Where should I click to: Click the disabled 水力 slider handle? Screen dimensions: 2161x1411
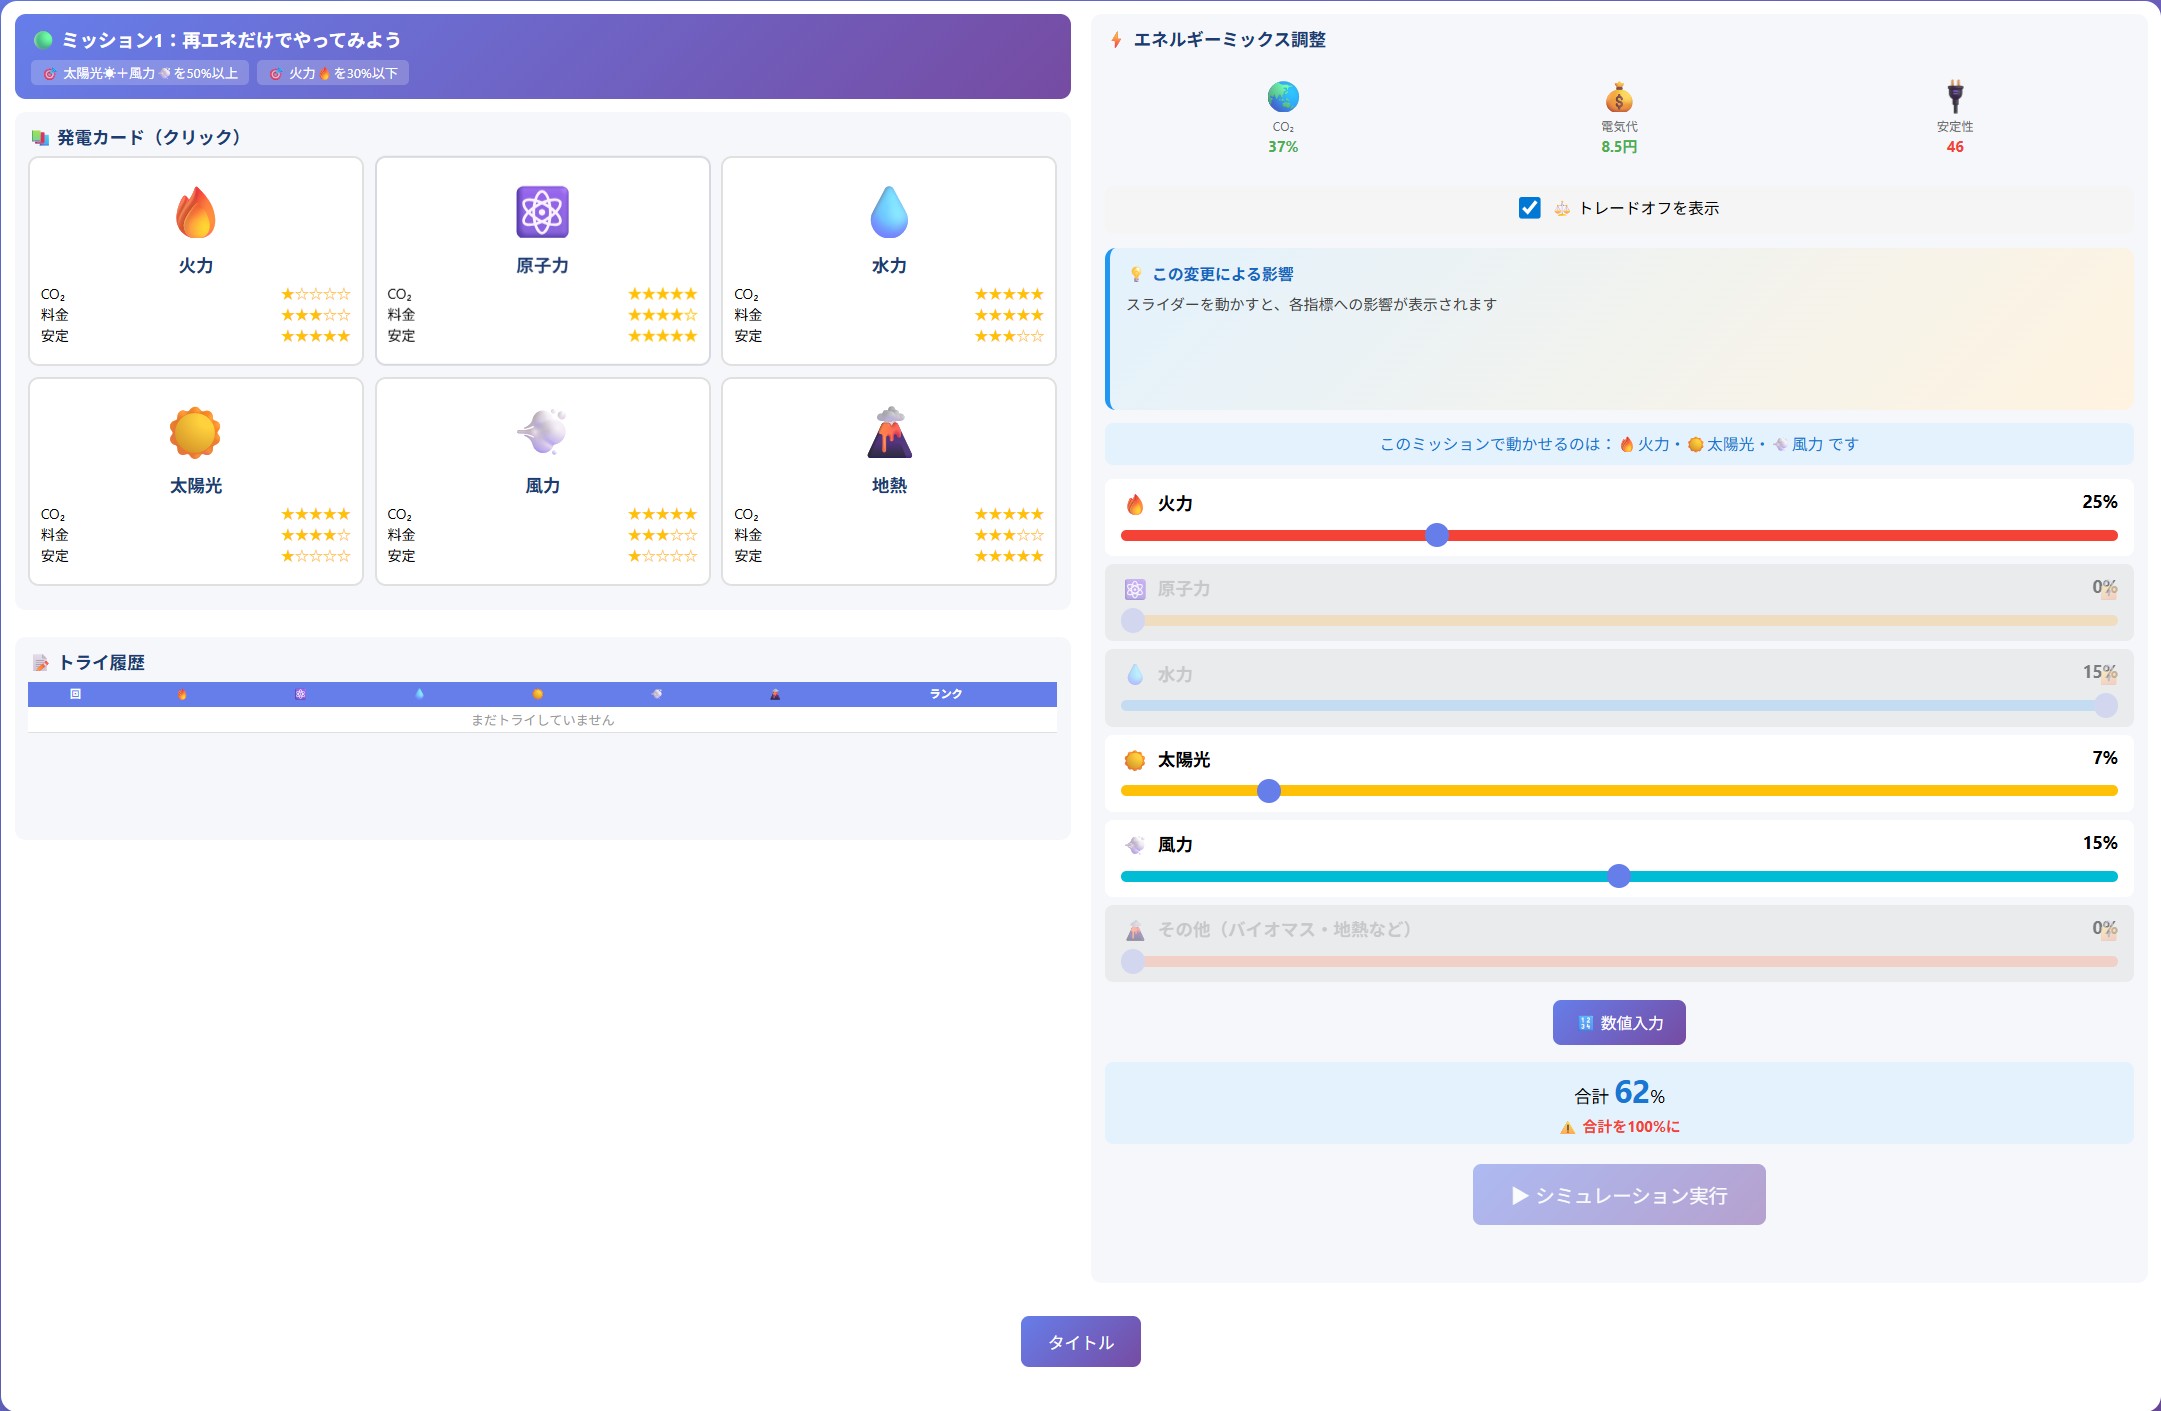coord(2106,706)
